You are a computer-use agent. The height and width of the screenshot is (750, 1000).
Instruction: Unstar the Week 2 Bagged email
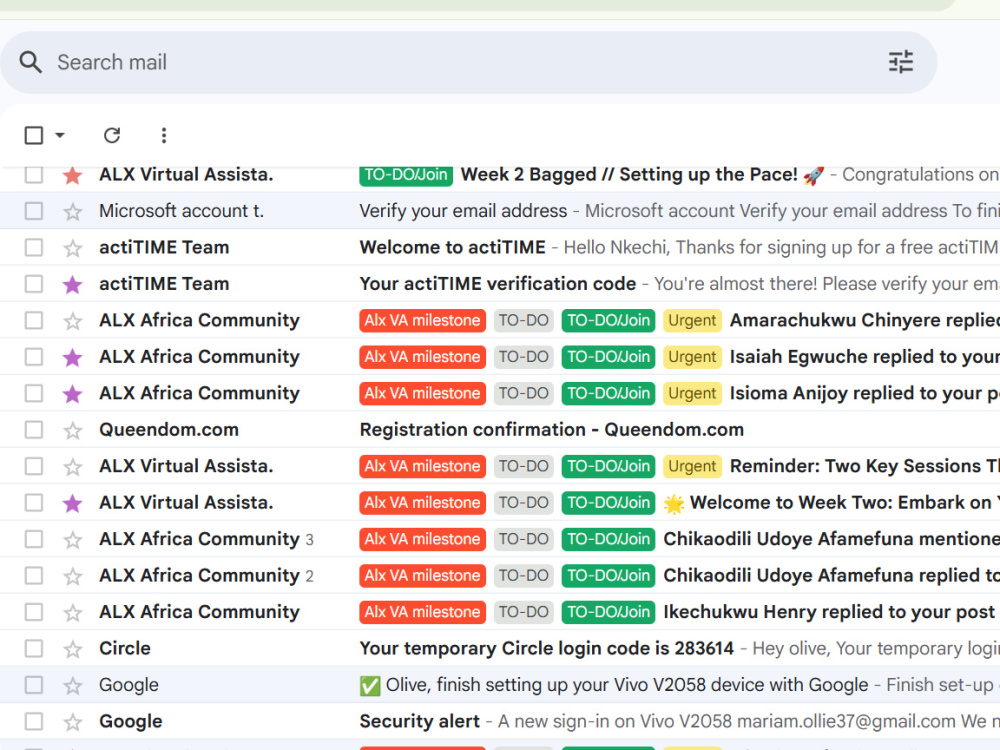tap(73, 175)
